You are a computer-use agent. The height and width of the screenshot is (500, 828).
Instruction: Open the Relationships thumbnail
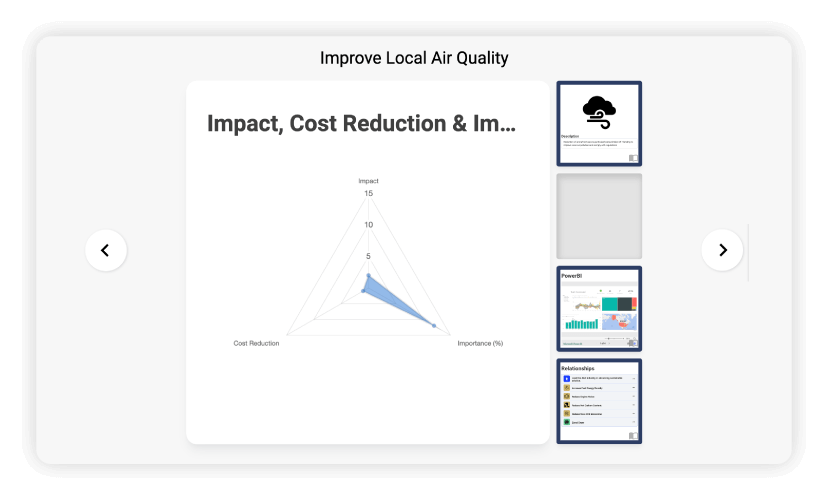click(599, 401)
